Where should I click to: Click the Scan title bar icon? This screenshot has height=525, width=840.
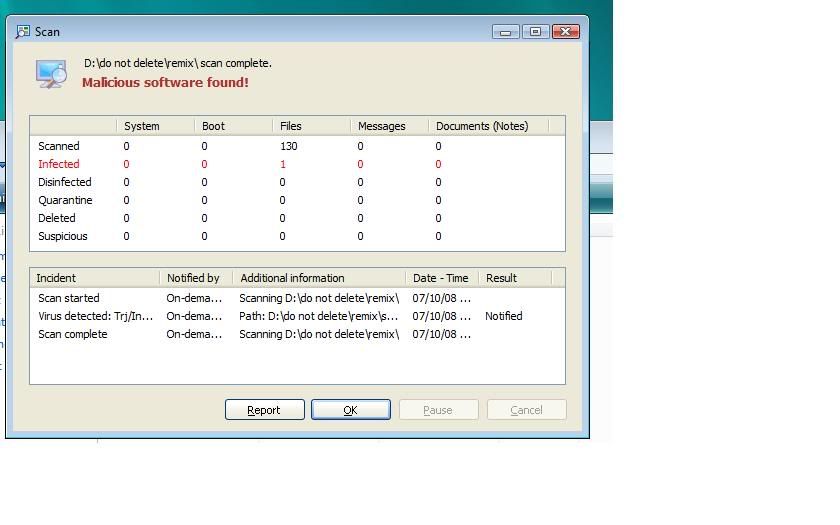pyautogui.click(x=23, y=32)
